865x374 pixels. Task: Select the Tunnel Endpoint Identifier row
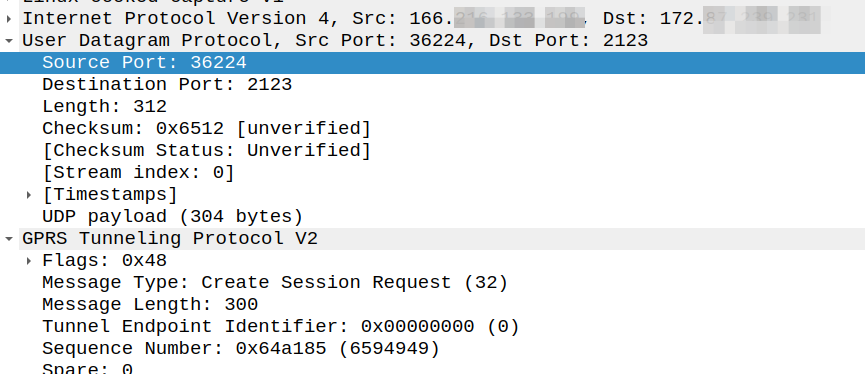432,327
